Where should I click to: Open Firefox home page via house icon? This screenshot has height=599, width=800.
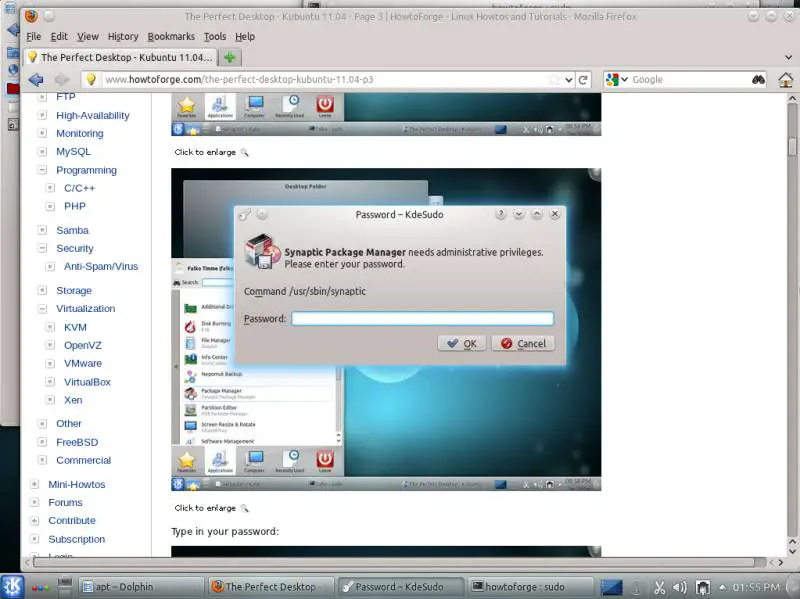coord(785,80)
